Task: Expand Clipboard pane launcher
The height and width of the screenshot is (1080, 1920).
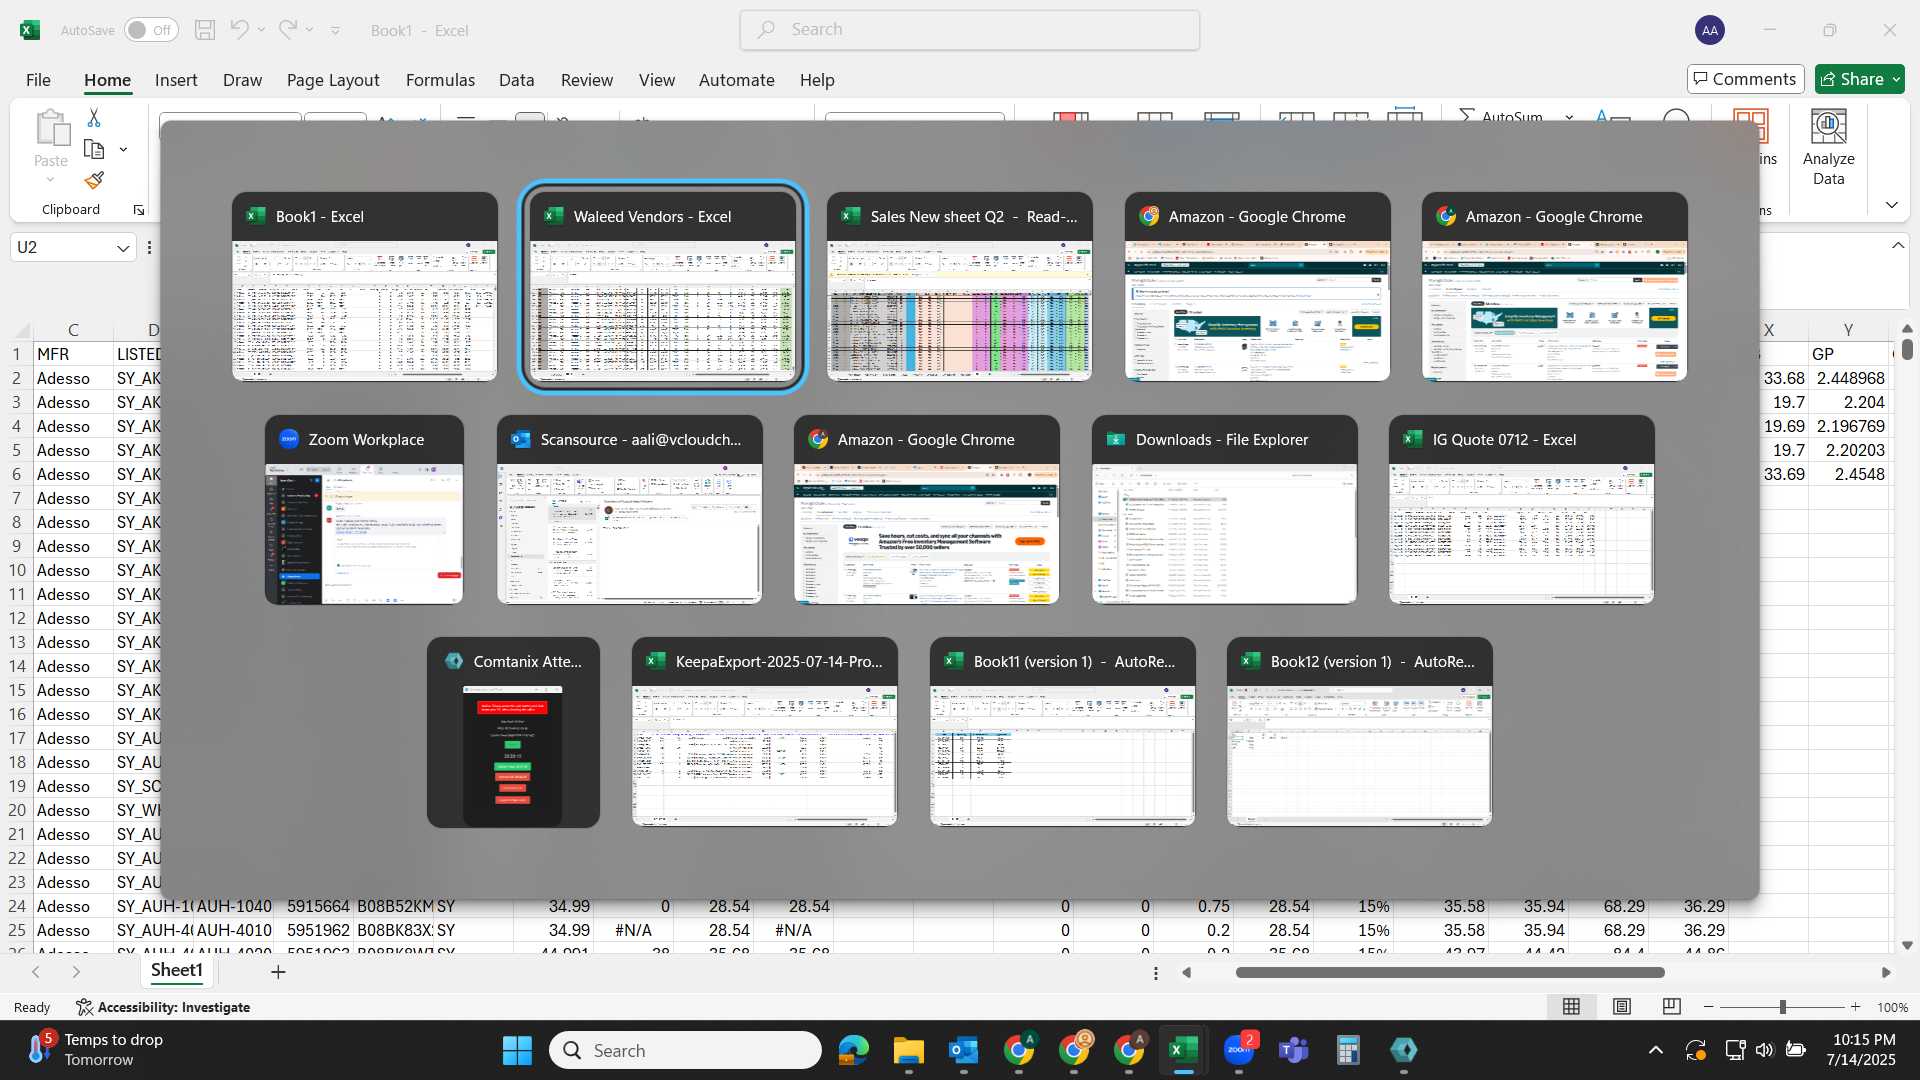Action: click(x=138, y=210)
